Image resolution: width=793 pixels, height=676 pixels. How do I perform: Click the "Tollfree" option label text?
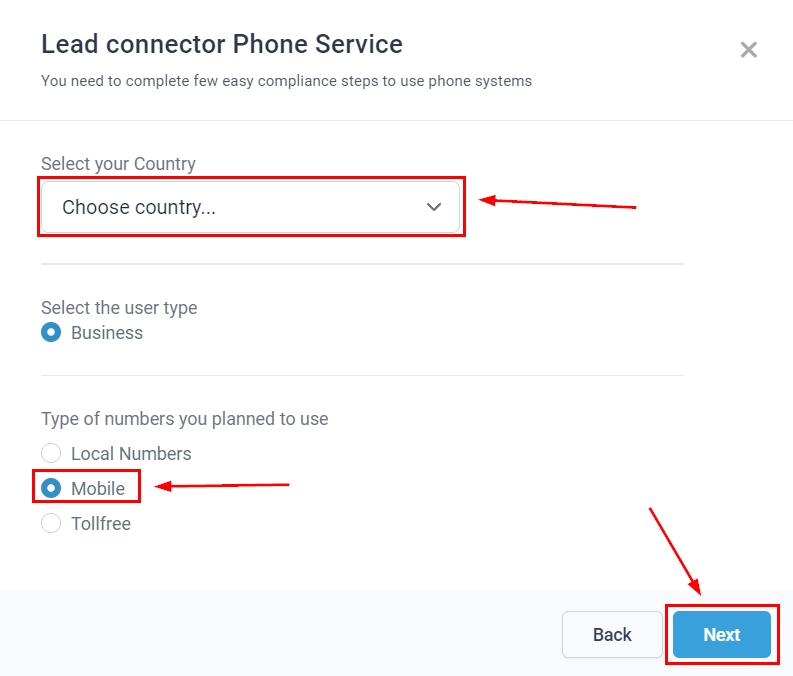coord(101,523)
